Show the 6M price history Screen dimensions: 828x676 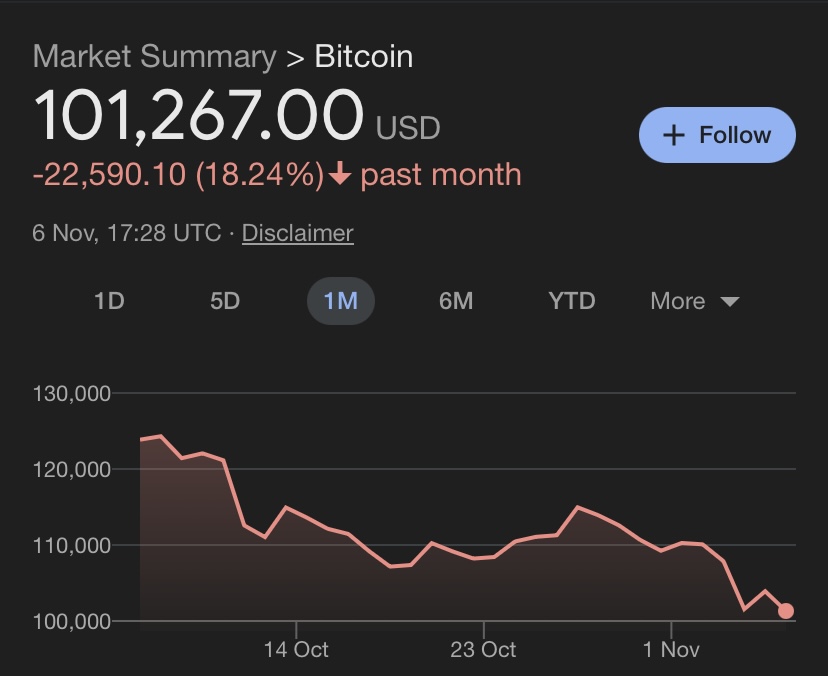click(456, 301)
